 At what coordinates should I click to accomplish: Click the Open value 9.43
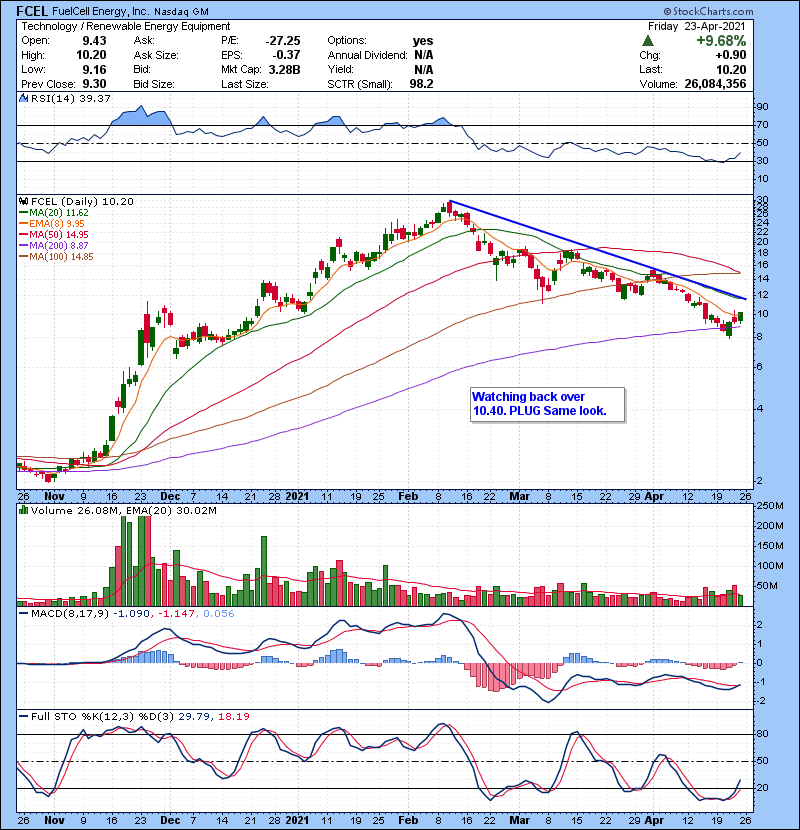[94, 41]
